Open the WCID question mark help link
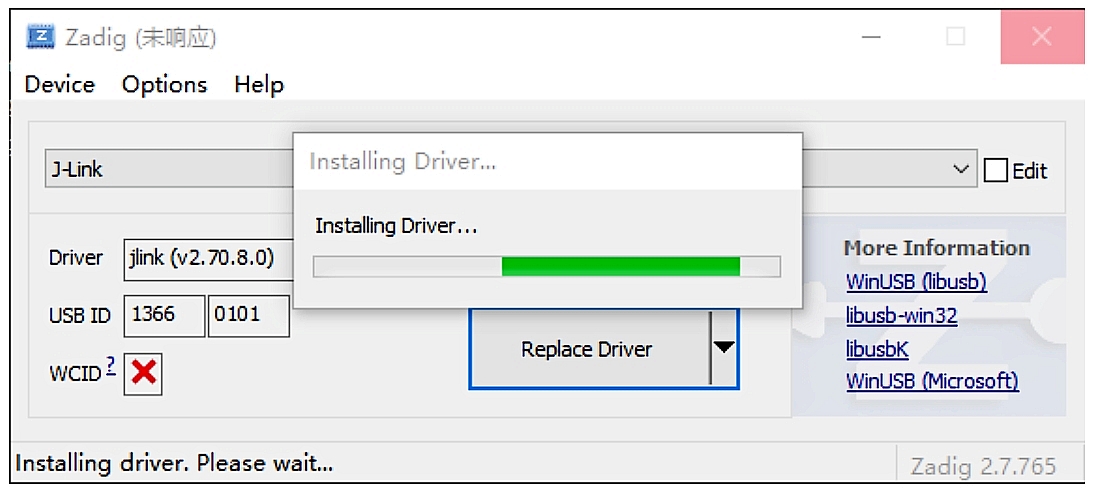The width and height of the screenshot is (1100, 496). (x=111, y=366)
